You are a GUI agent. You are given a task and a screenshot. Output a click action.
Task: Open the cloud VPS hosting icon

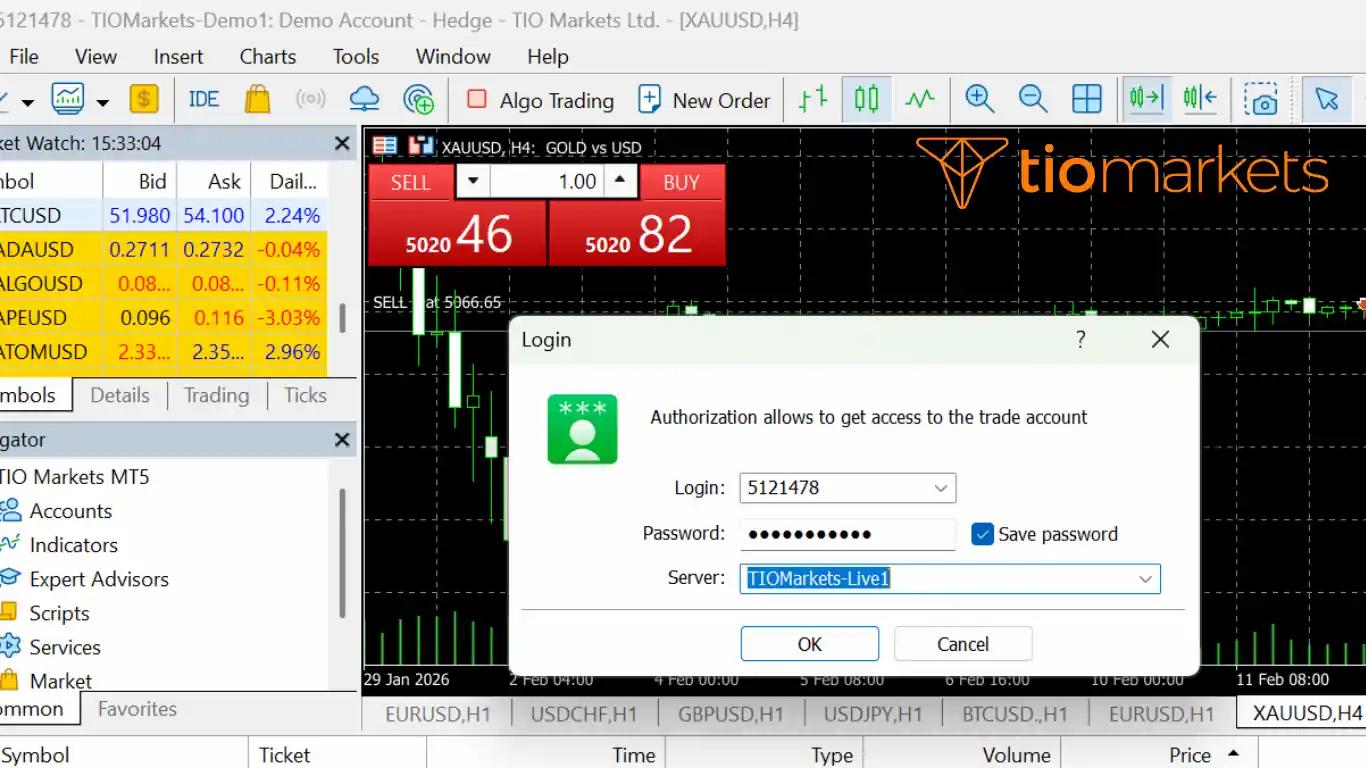coord(364,99)
